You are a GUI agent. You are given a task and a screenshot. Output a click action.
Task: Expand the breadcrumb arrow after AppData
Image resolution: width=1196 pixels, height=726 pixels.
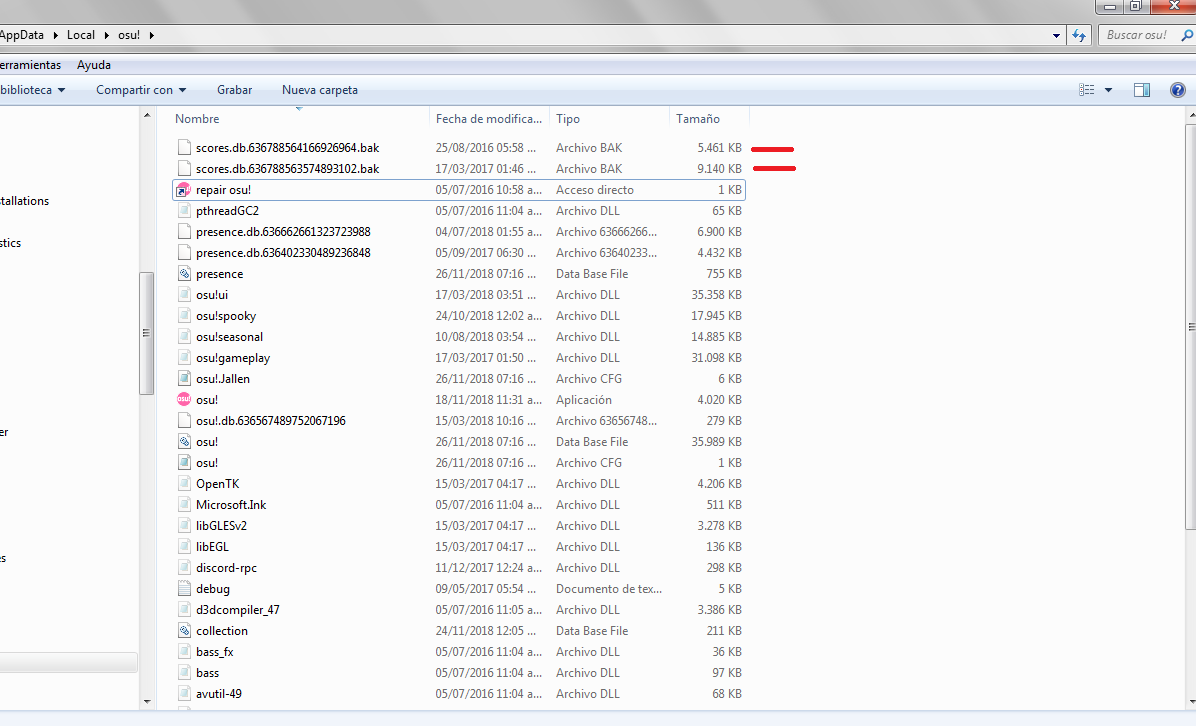pyautogui.click(x=55, y=35)
